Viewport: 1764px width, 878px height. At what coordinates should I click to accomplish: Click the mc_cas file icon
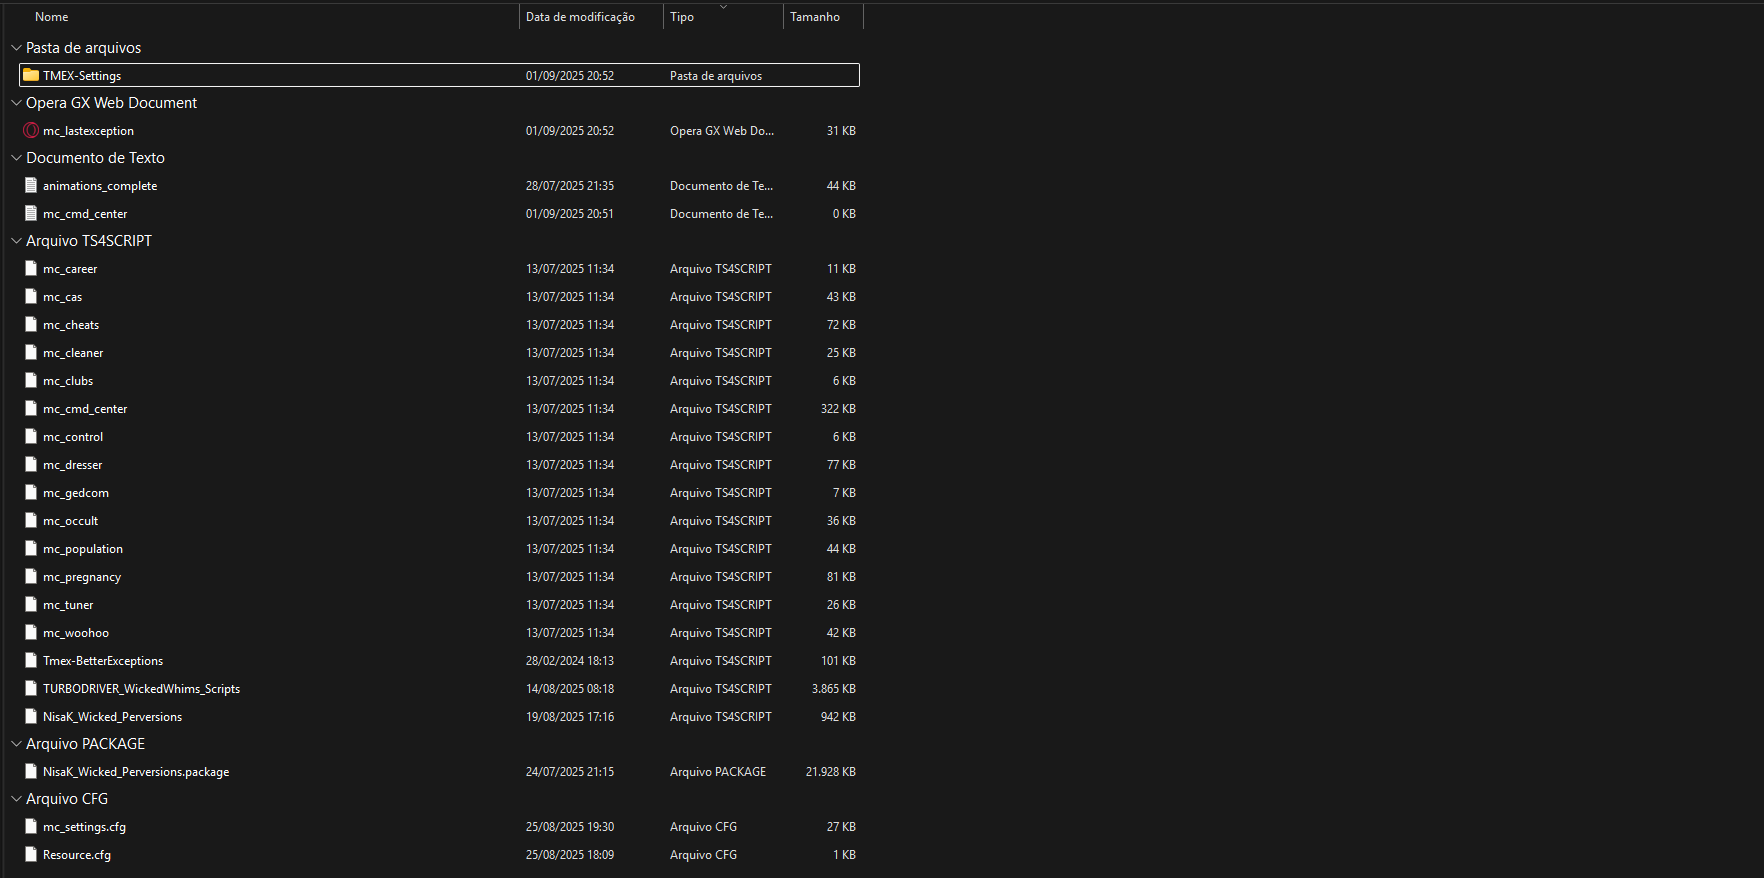click(31, 296)
